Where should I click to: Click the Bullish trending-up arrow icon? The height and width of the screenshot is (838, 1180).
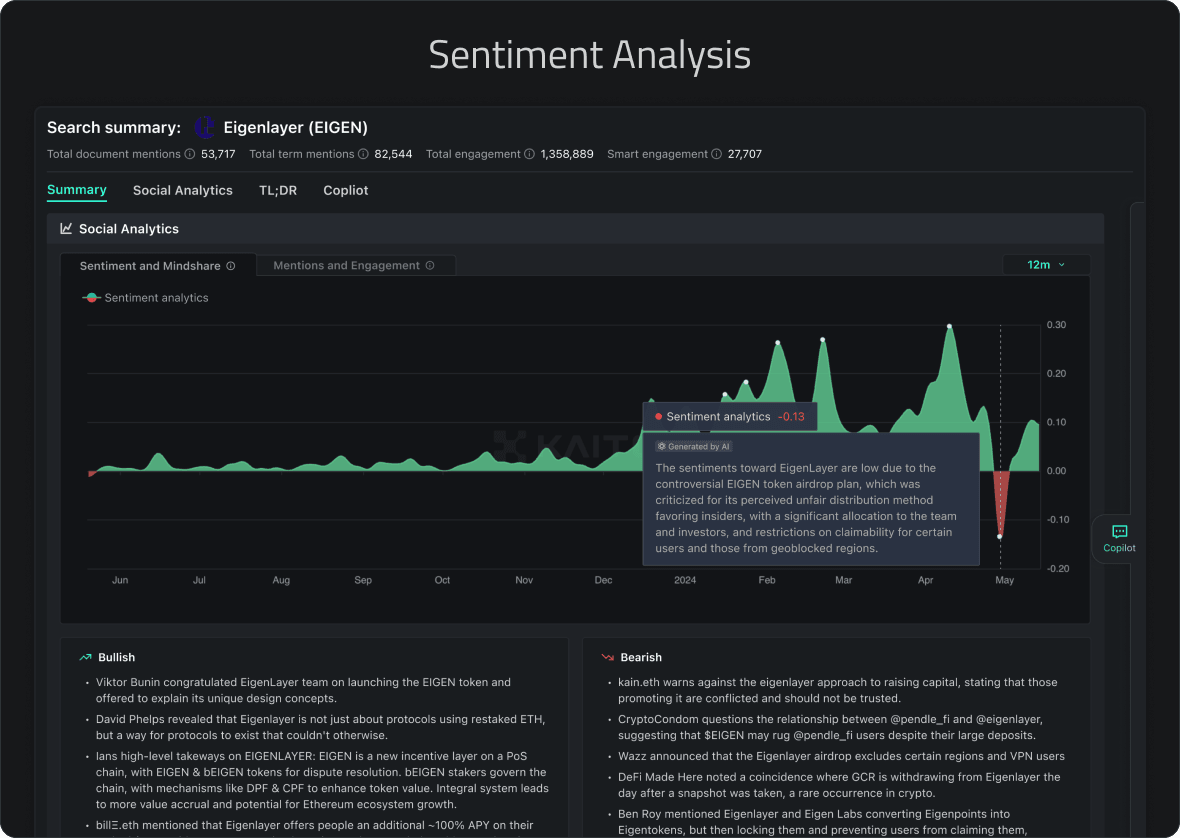tap(85, 657)
